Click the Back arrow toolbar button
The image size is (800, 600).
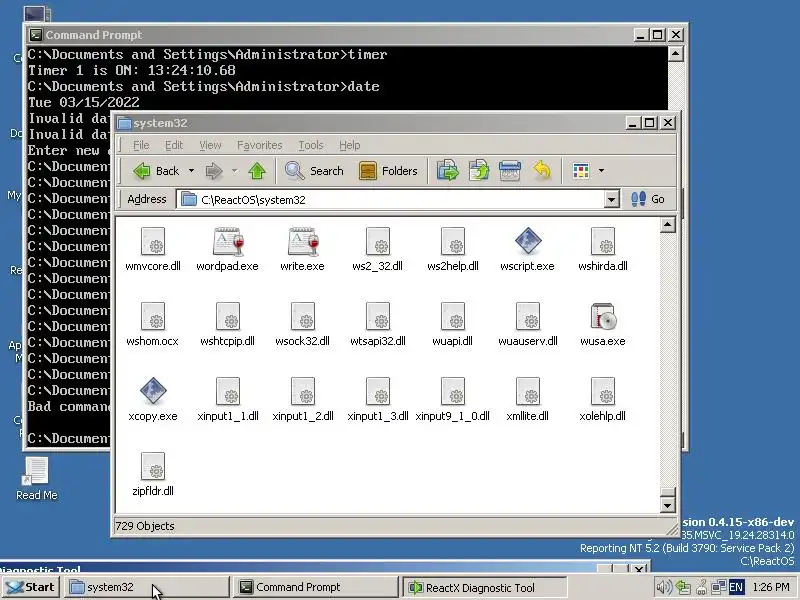(156, 171)
